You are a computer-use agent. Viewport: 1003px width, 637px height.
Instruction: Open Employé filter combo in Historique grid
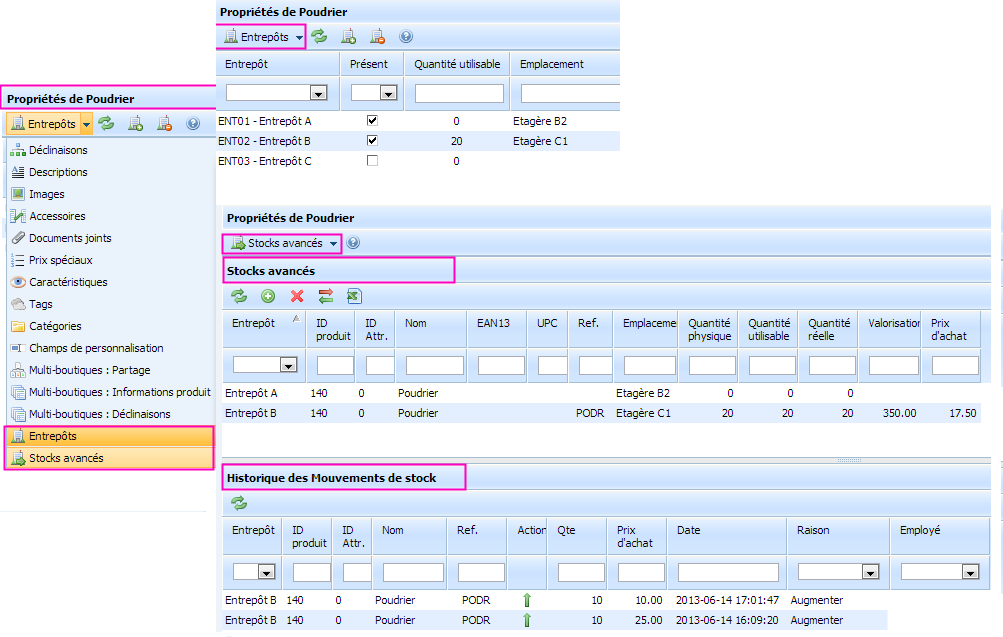click(970, 572)
